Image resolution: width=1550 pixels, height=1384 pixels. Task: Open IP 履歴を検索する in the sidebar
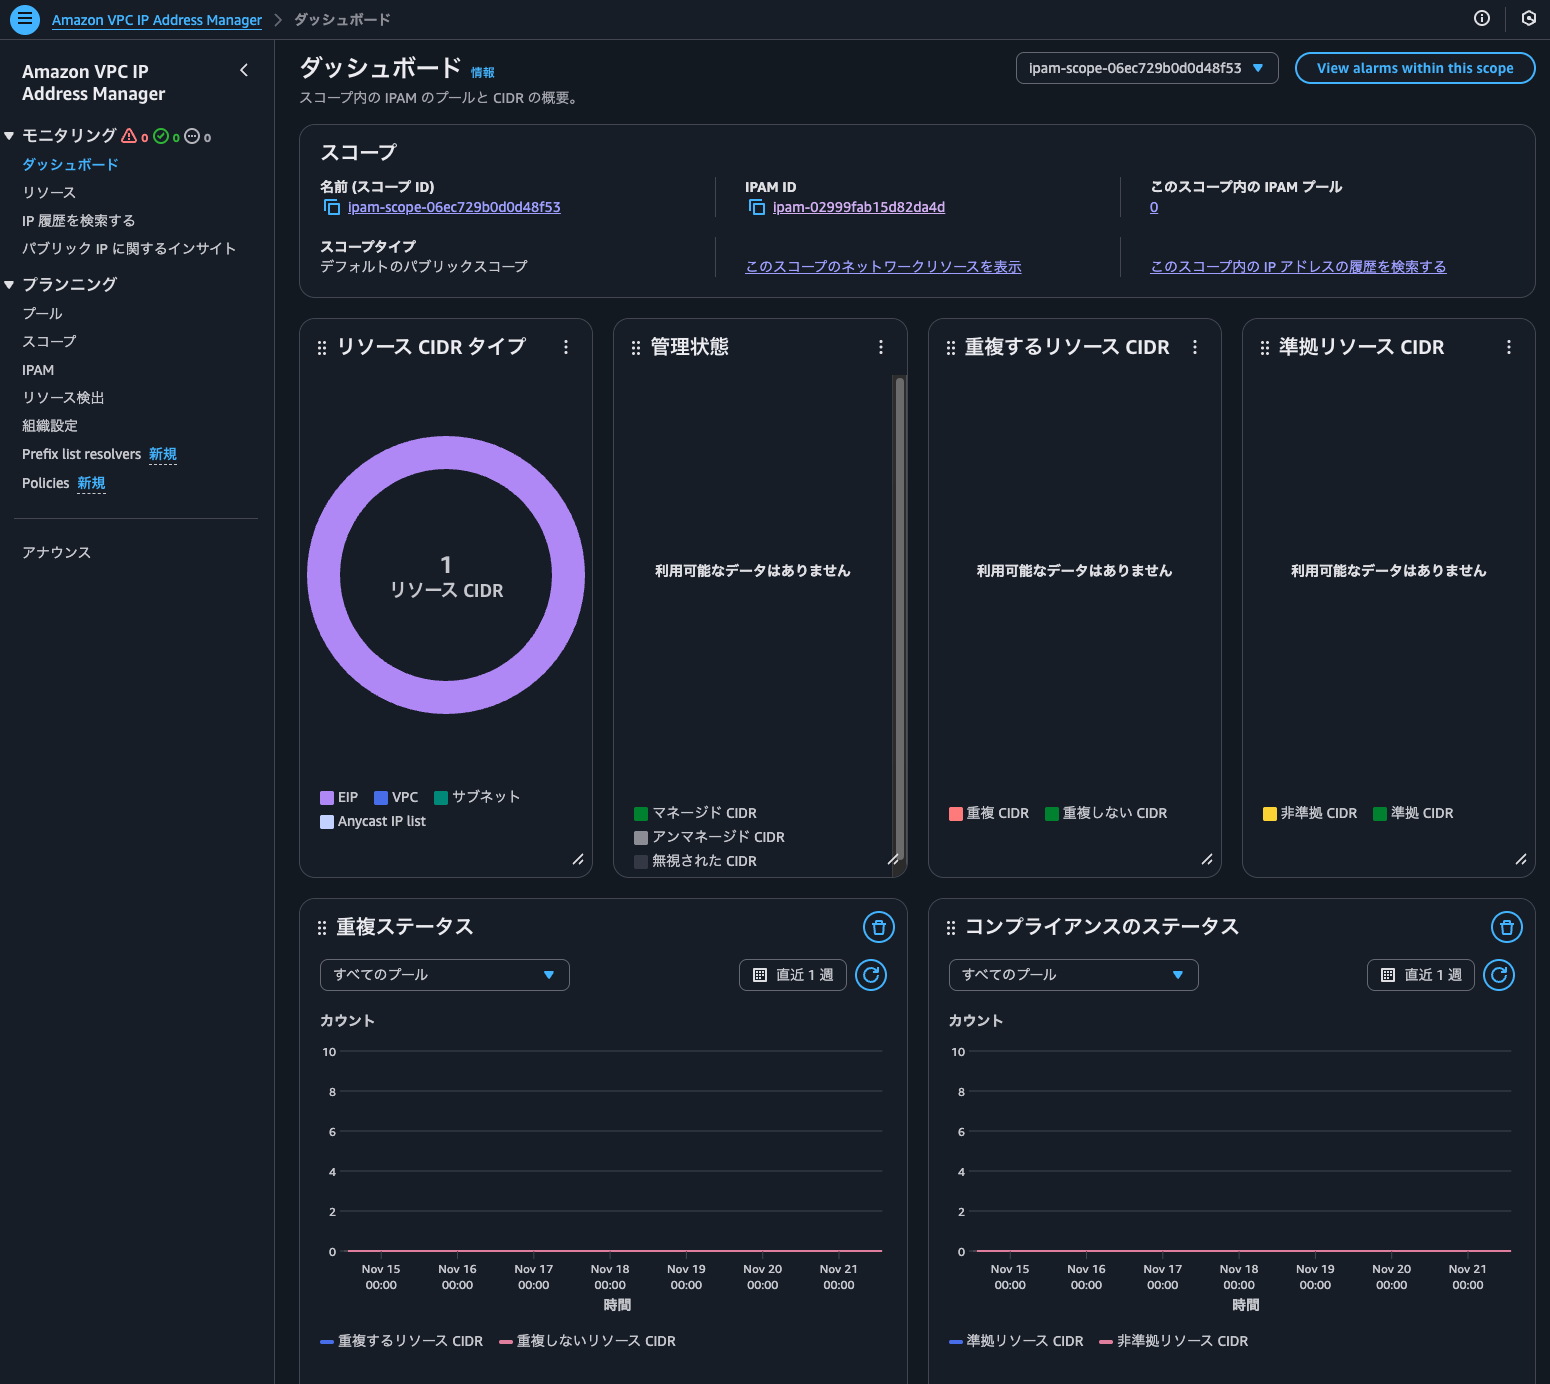pyautogui.click(x=78, y=220)
